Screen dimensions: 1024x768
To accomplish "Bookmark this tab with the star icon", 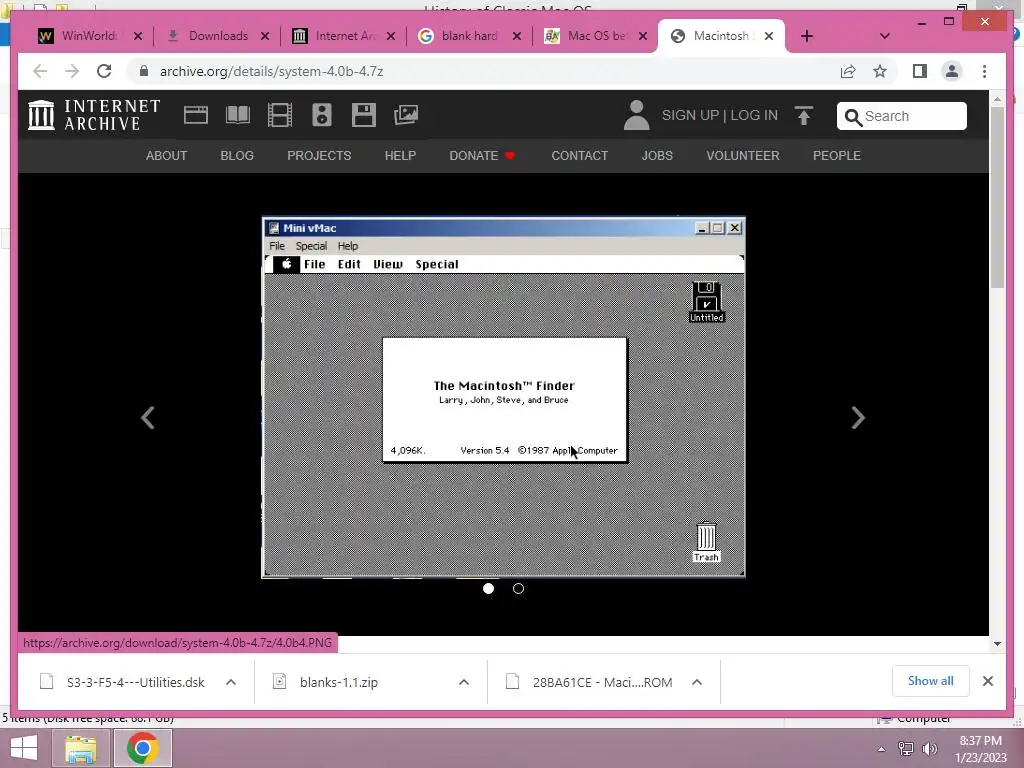I will point(880,71).
